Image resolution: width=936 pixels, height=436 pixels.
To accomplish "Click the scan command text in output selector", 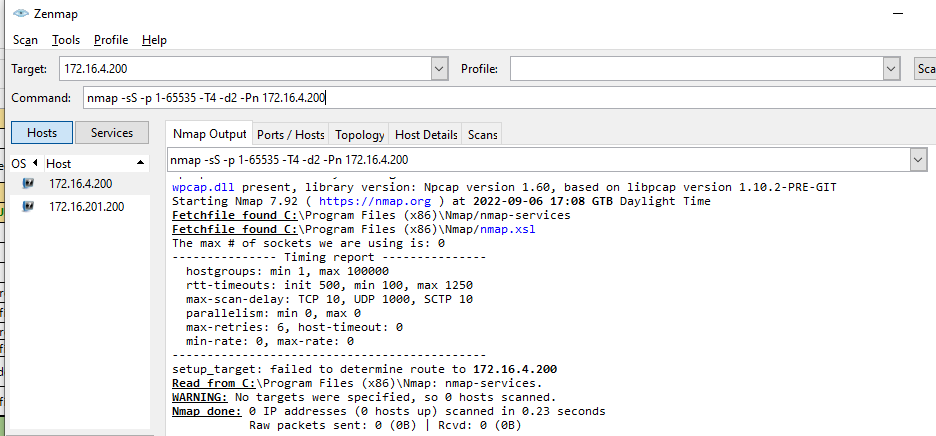I will point(290,160).
